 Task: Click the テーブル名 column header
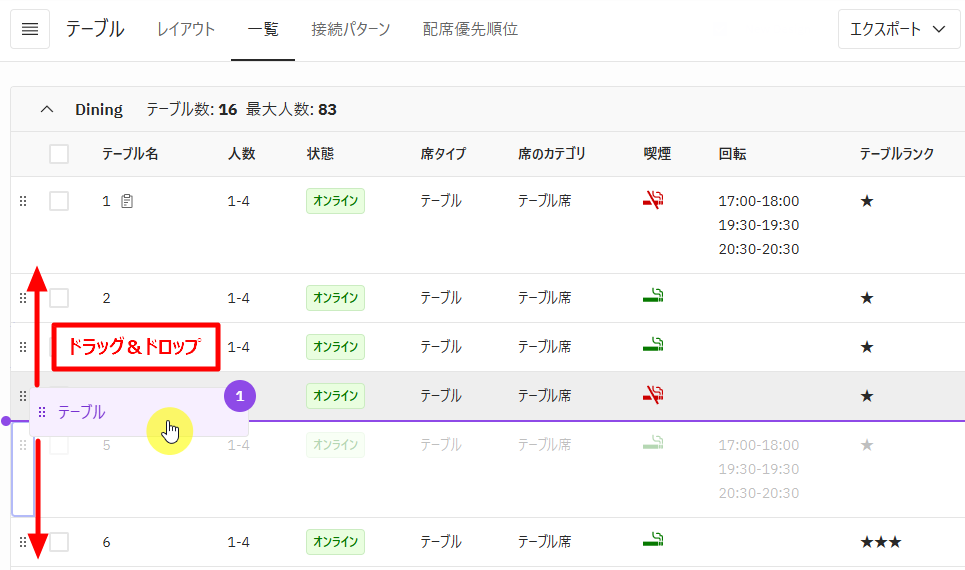[x=130, y=154]
